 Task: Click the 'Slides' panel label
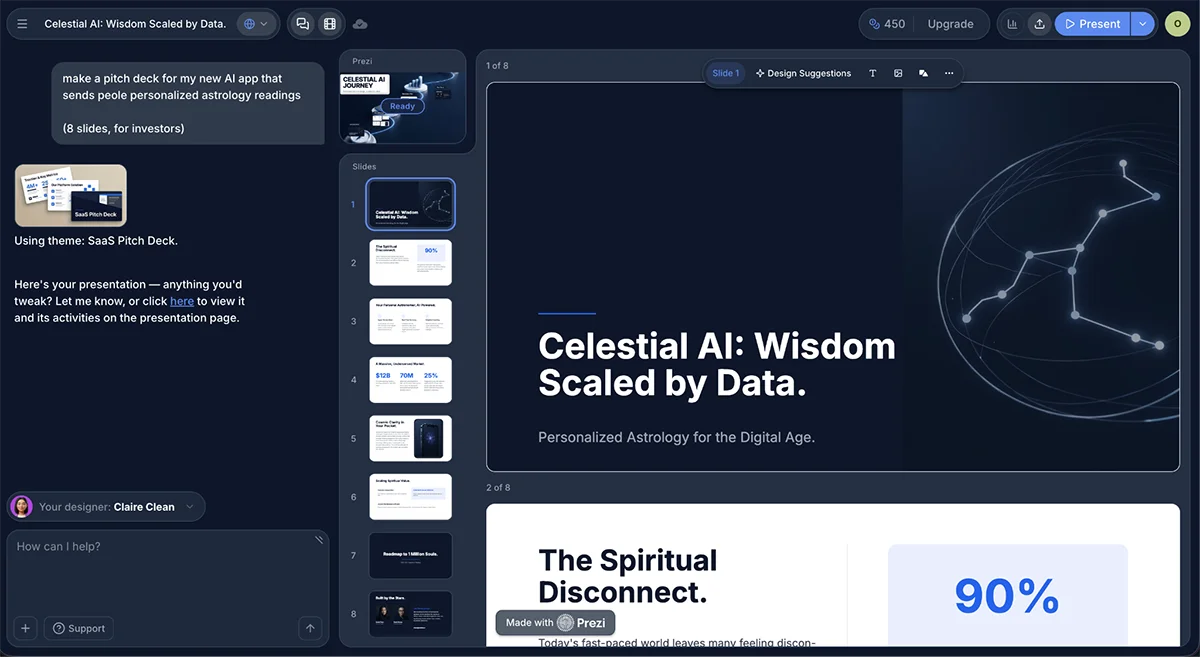point(364,167)
